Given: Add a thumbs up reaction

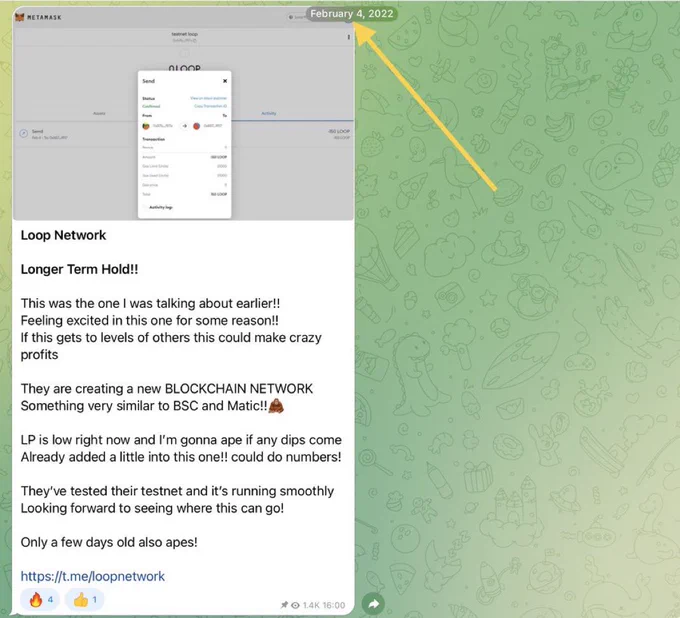Looking at the screenshot, I should pyautogui.click(x=85, y=600).
